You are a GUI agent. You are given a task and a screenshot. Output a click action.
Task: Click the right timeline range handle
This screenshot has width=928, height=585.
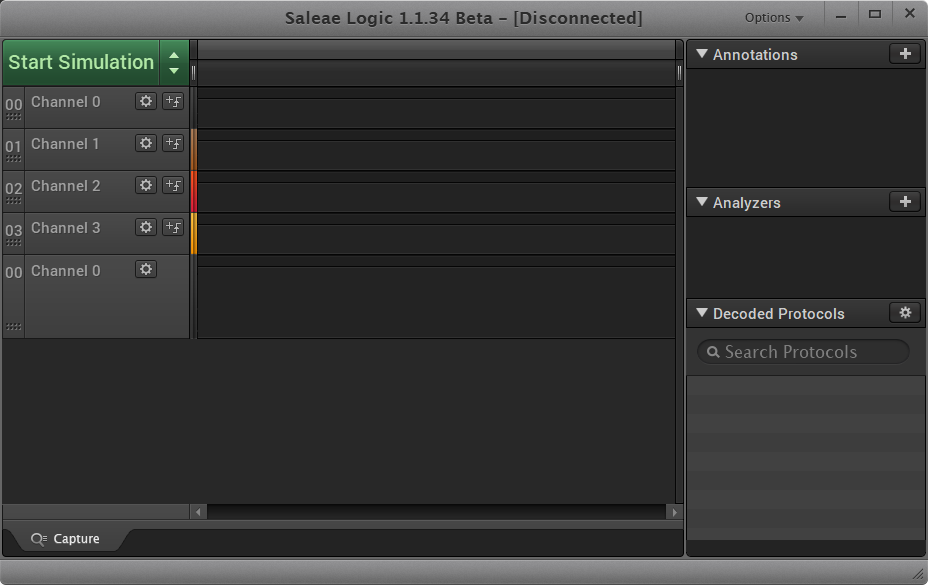click(x=679, y=73)
